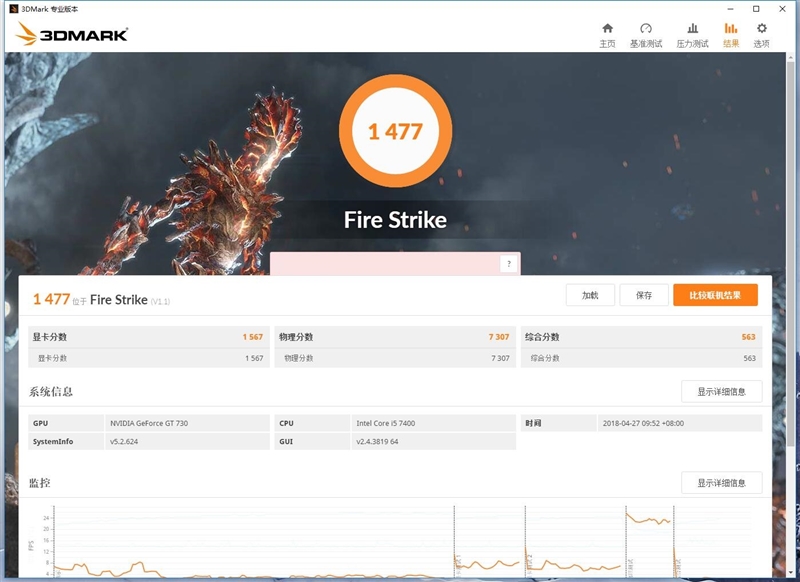Screen dimensions: 800x582
Task: Click the 3DMark logo in header
Action: tap(71, 34)
